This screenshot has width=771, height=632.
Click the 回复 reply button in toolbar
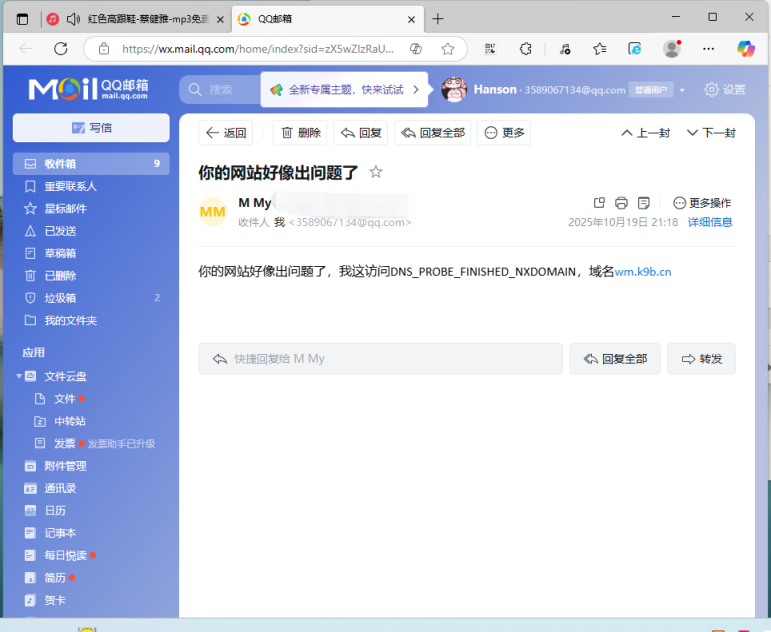click(361, 133)
